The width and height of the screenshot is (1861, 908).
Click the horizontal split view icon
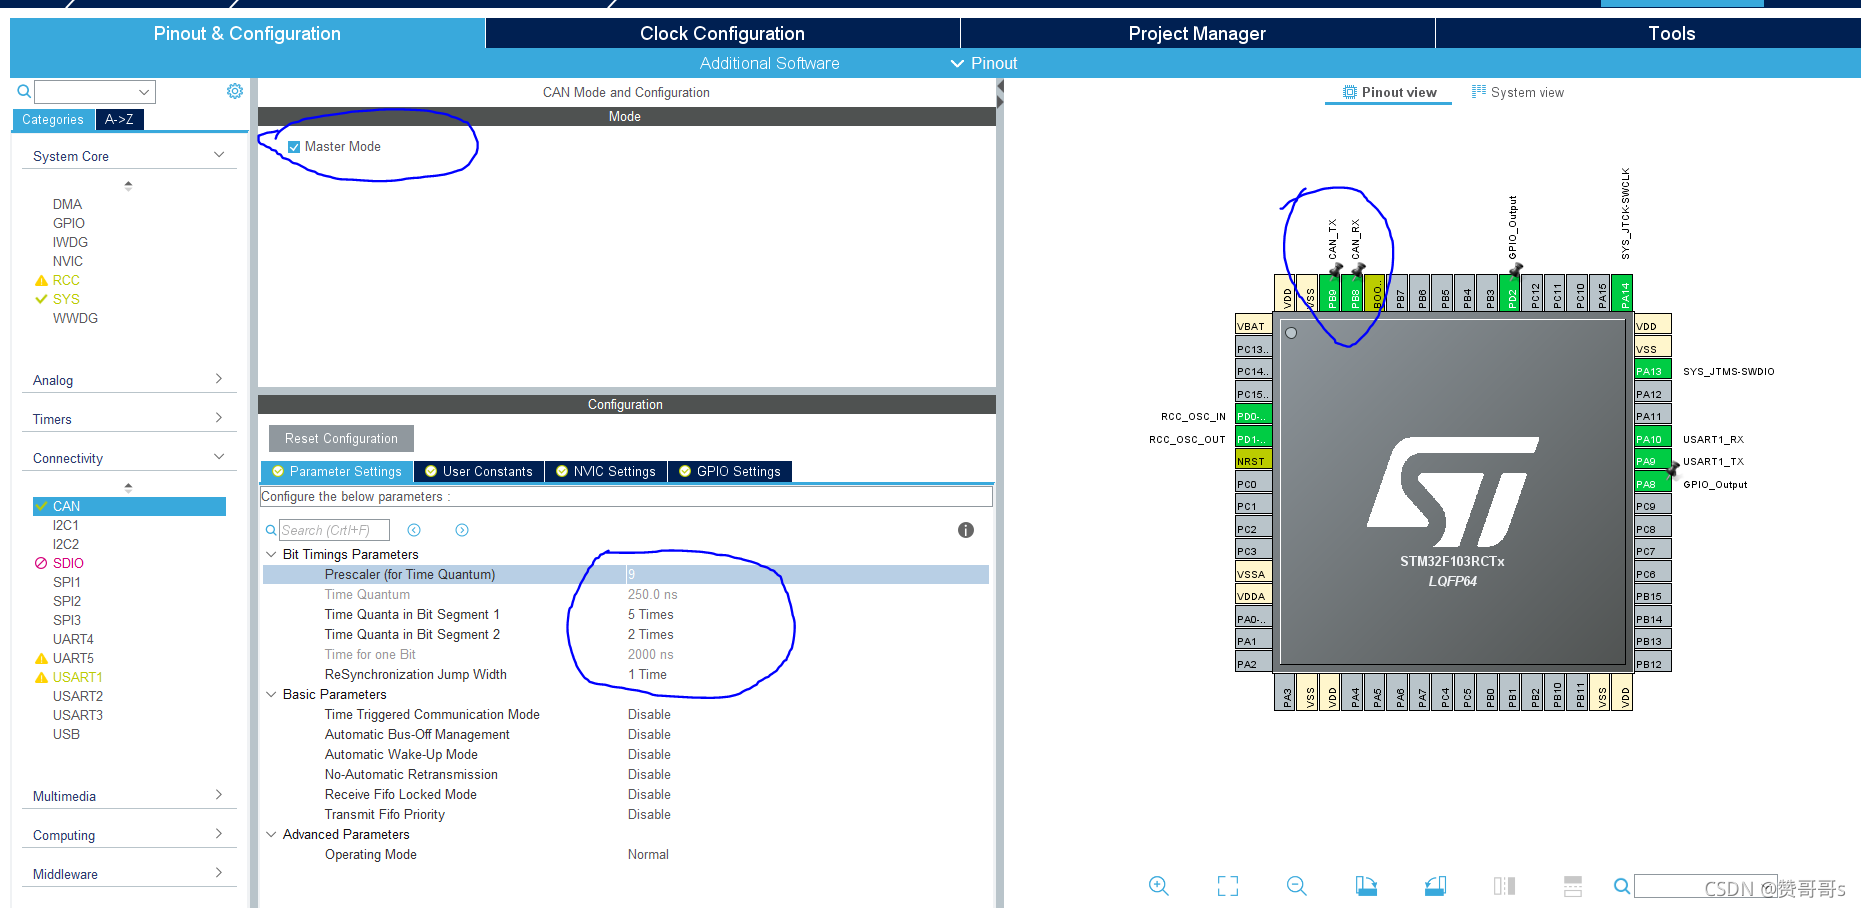click(1573, 885)
